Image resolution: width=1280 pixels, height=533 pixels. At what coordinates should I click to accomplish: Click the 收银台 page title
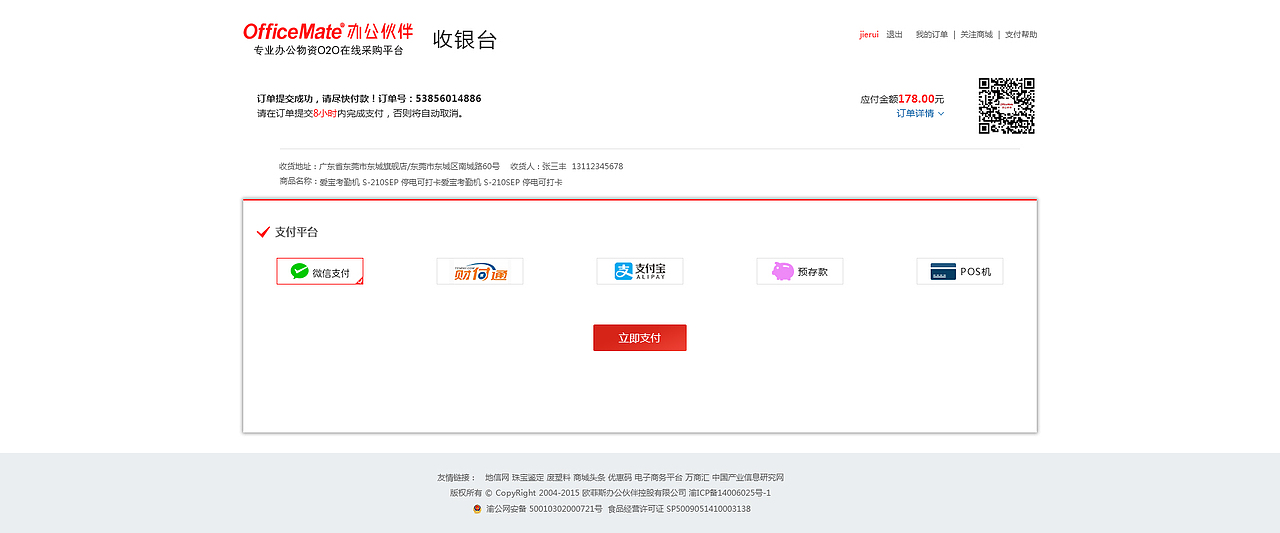tap(465, 40)
